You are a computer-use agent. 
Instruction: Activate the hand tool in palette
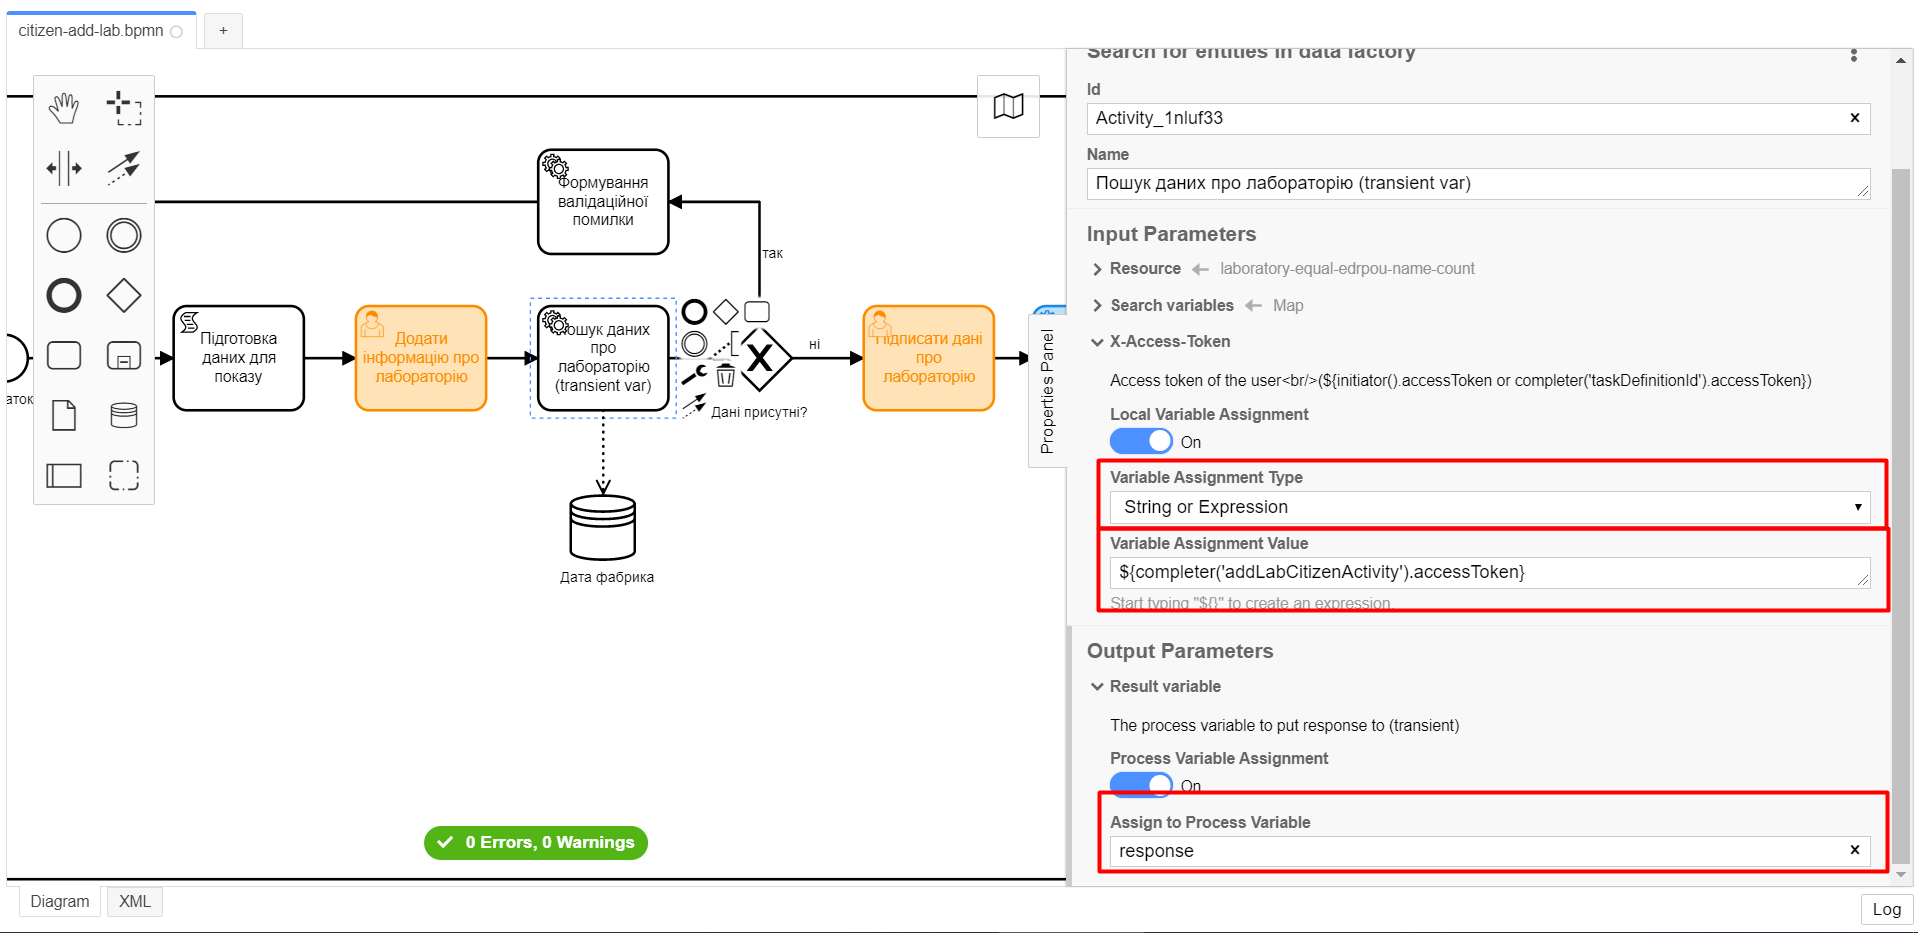tap(64, 108)
